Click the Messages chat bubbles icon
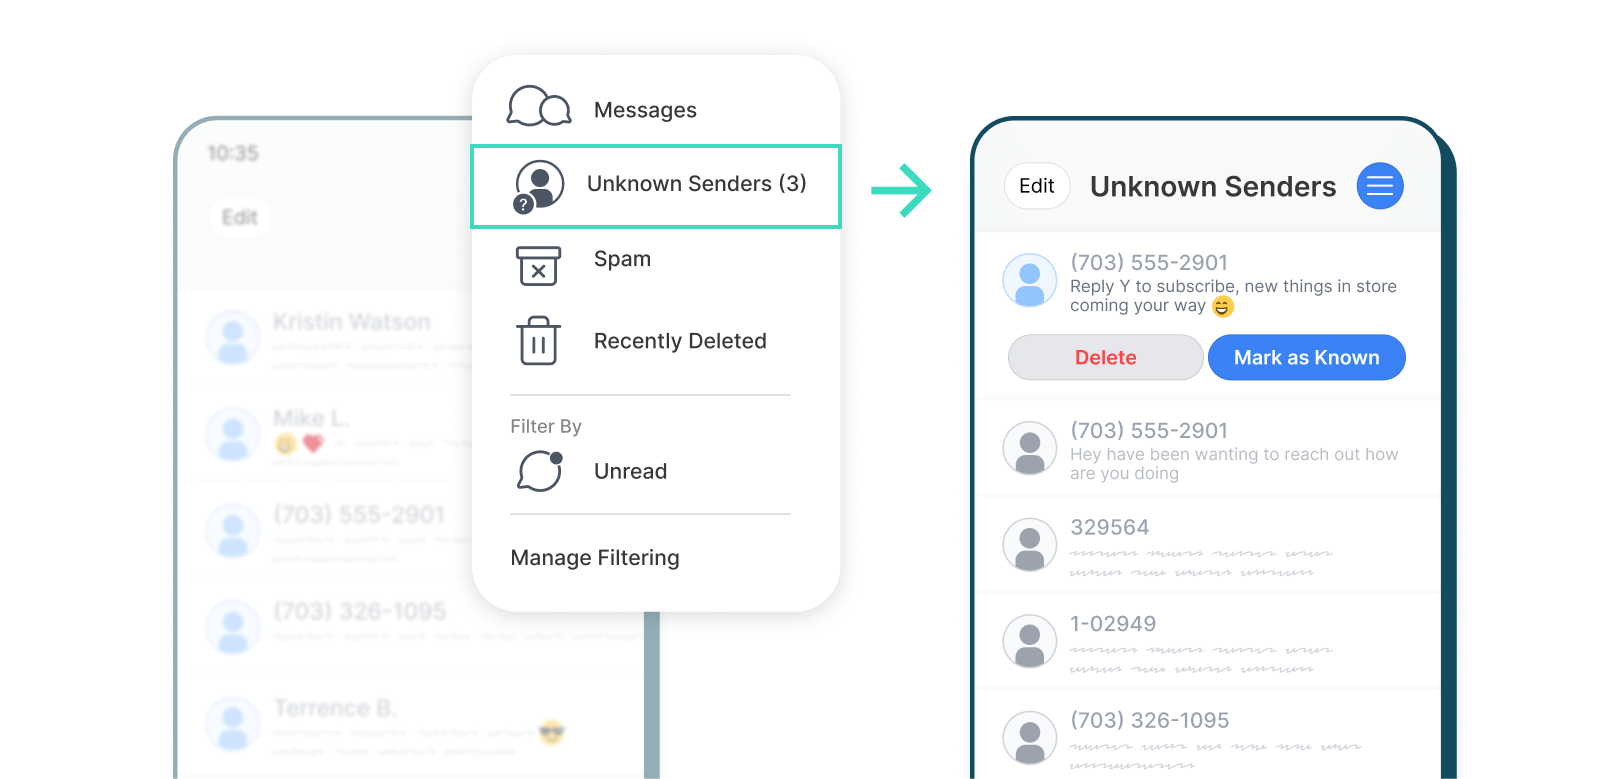 (539, 107)
